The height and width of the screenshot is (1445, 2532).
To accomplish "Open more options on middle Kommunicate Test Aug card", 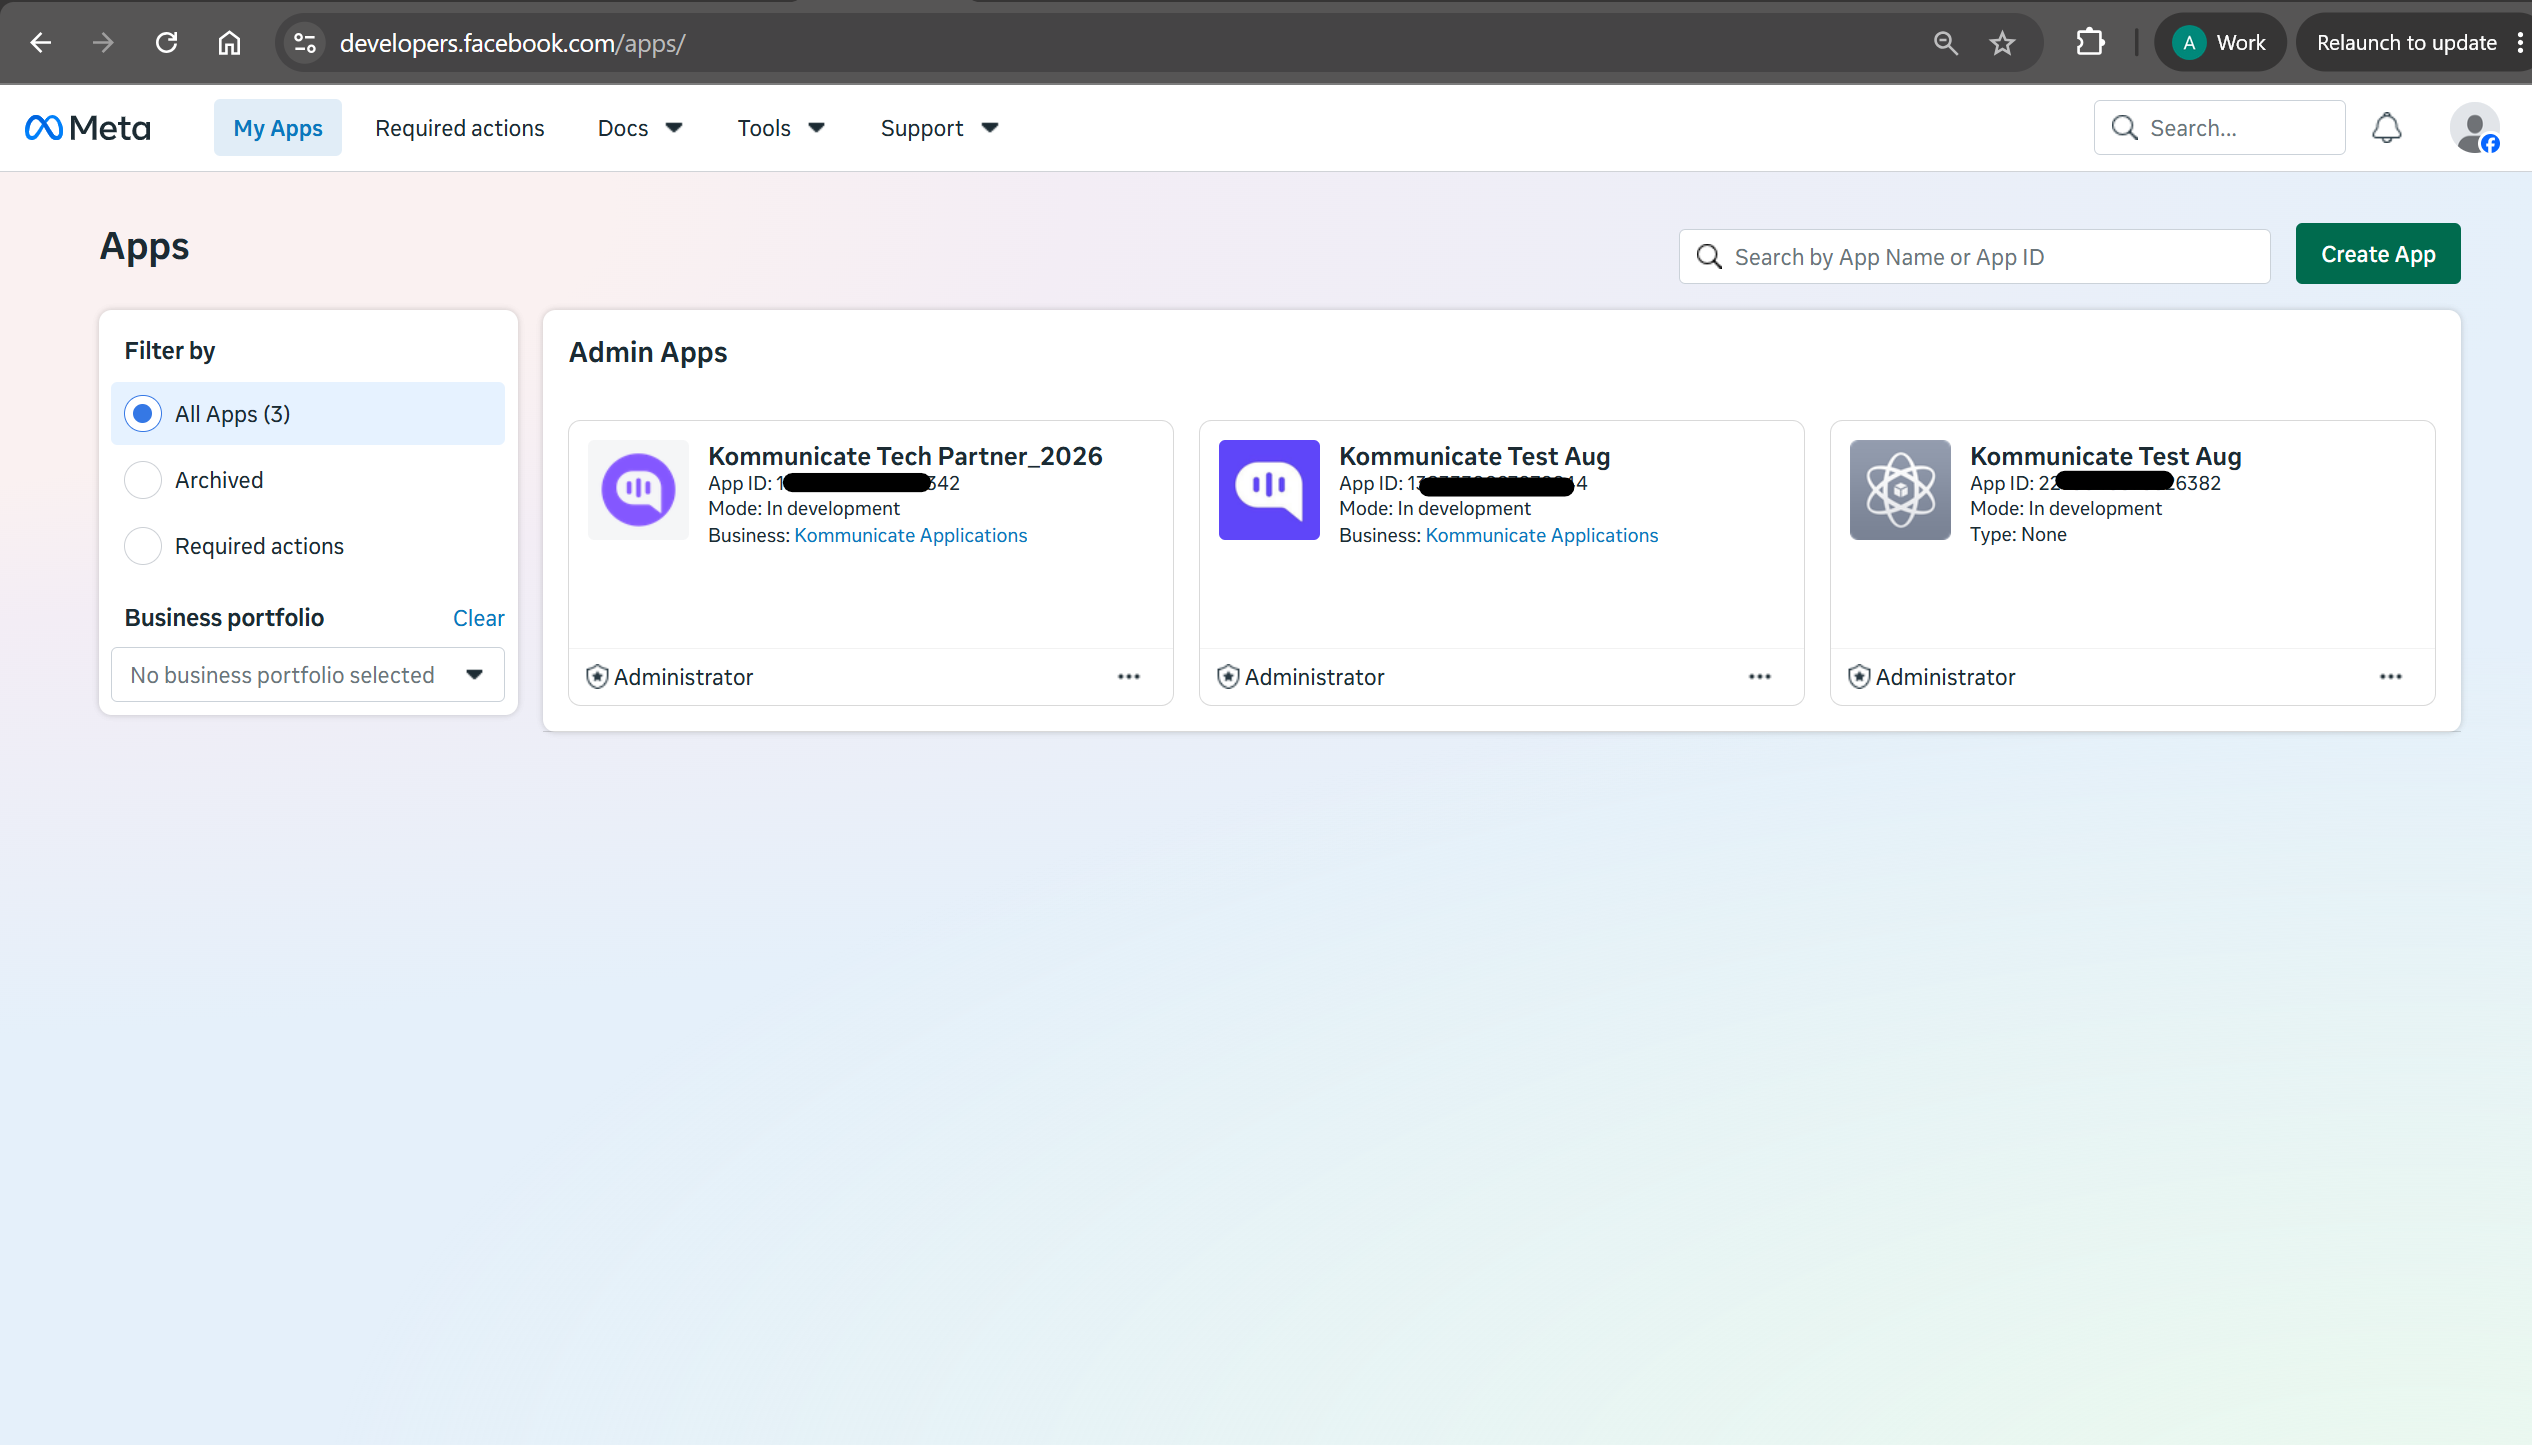I will (x=1760, y=677).
